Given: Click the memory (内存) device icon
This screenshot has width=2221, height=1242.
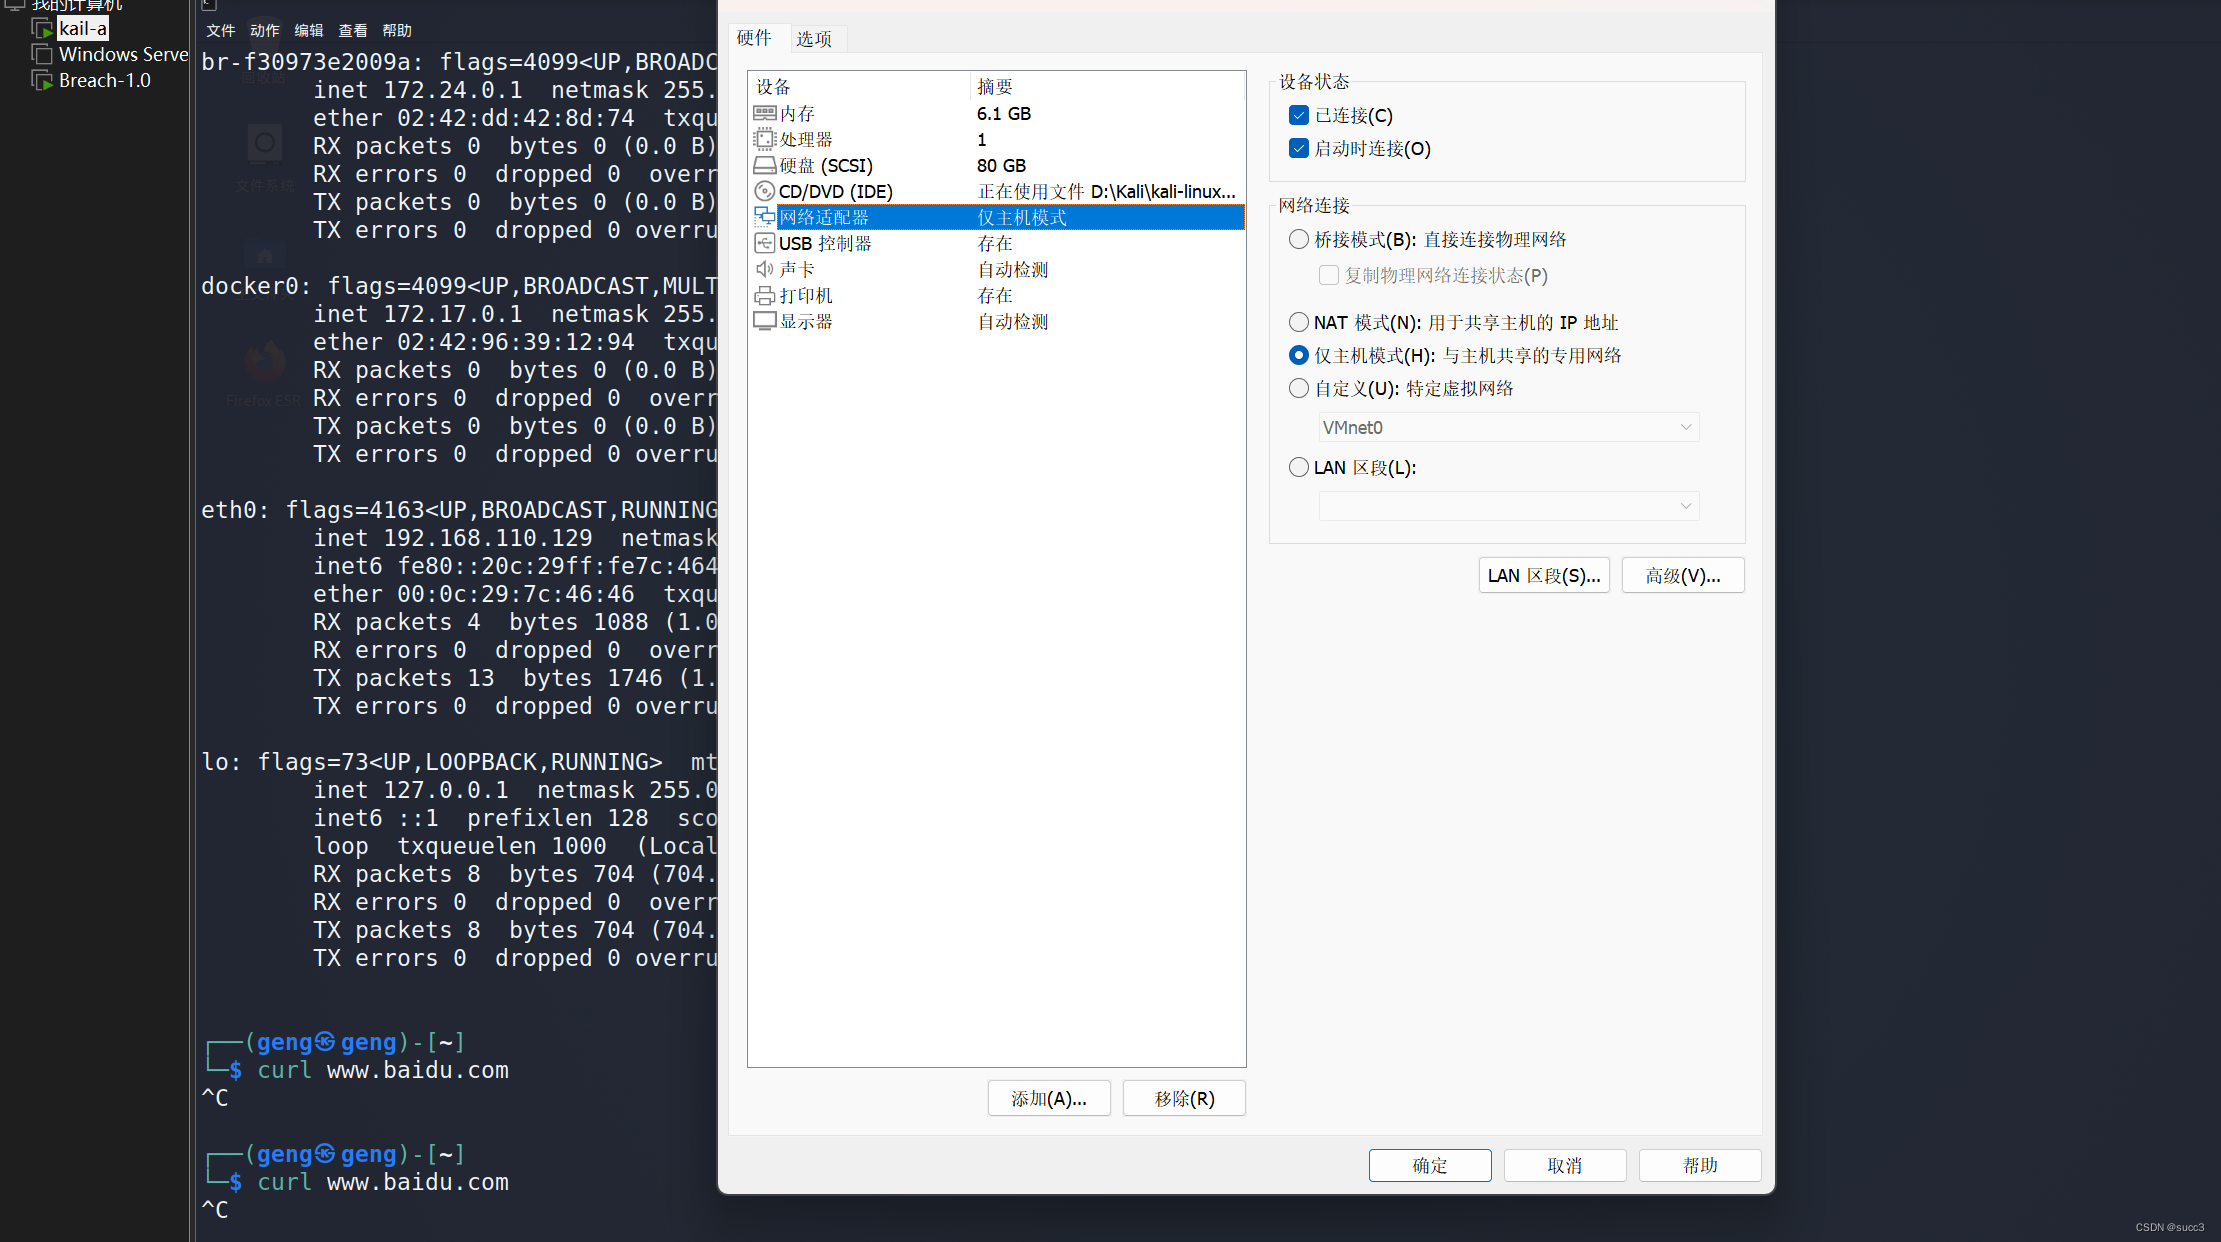Looking at the screenshot, I should coord(764,114).
